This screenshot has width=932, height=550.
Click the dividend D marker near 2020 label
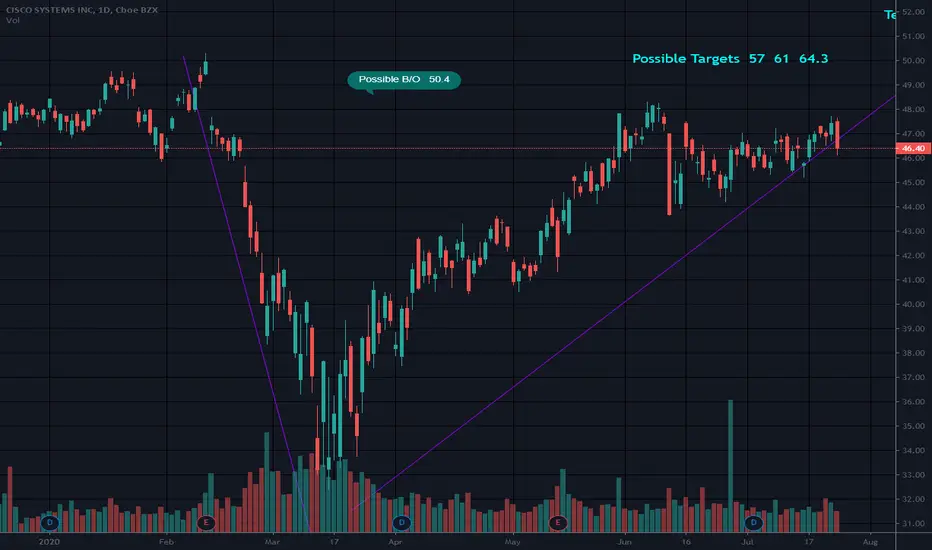coord(50,523)
